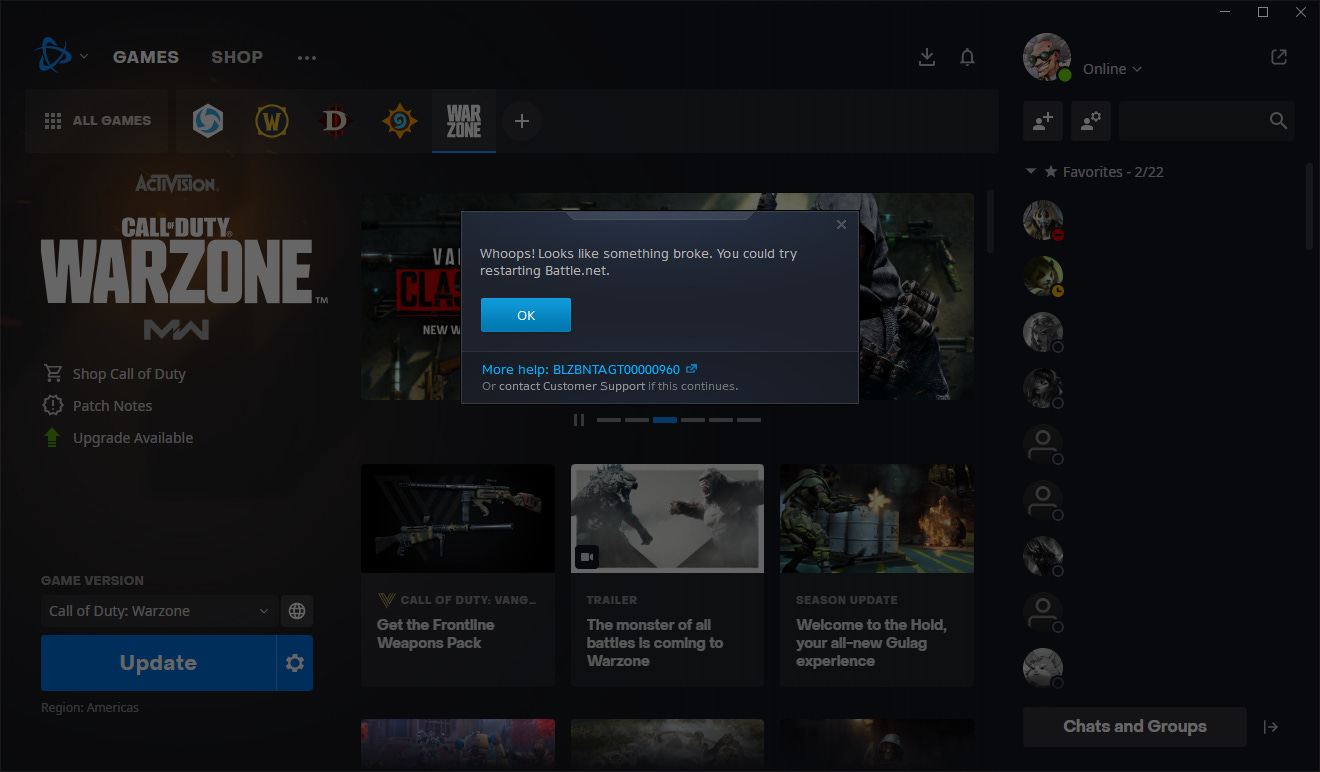Expand the Battle.net logo dropdown arrow
Screen dimensions: 1320x772
coord(84,56)
